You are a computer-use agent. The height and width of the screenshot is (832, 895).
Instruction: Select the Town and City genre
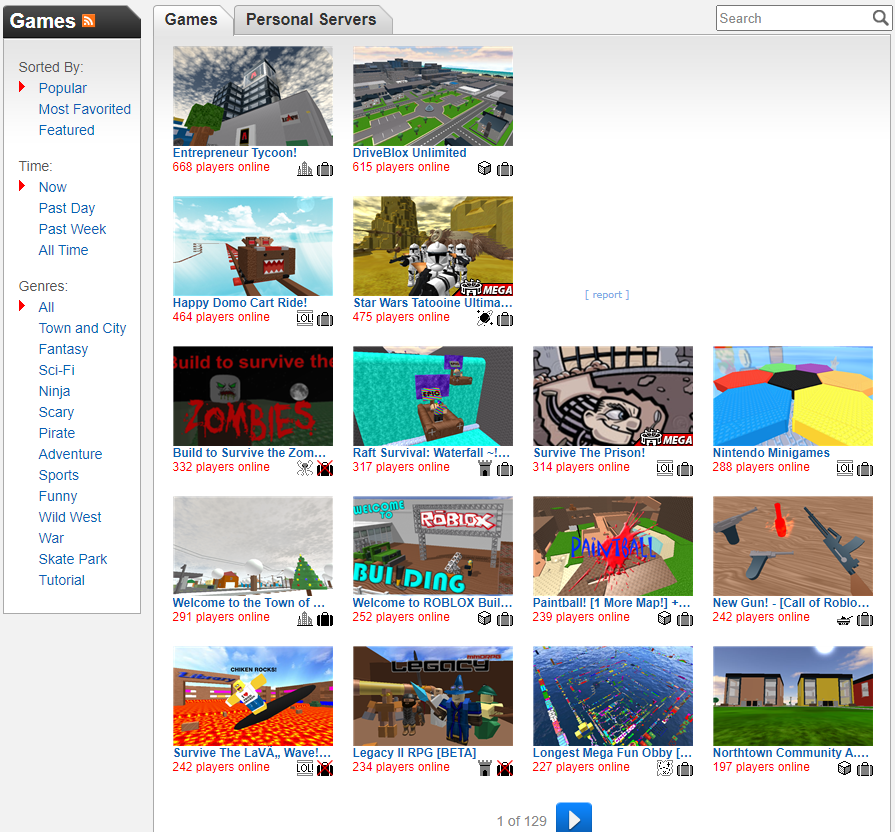coord(82,328)
